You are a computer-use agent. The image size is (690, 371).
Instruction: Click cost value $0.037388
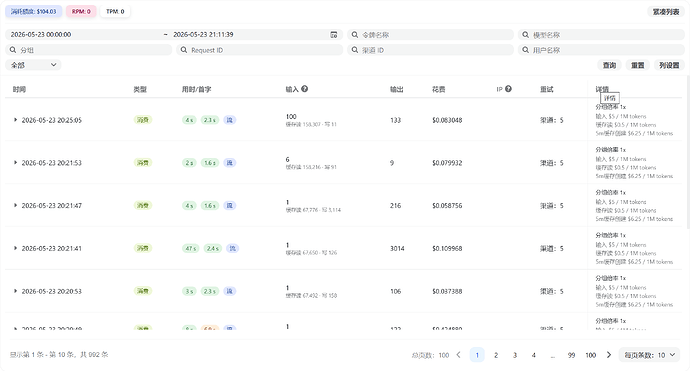[447, 291]
